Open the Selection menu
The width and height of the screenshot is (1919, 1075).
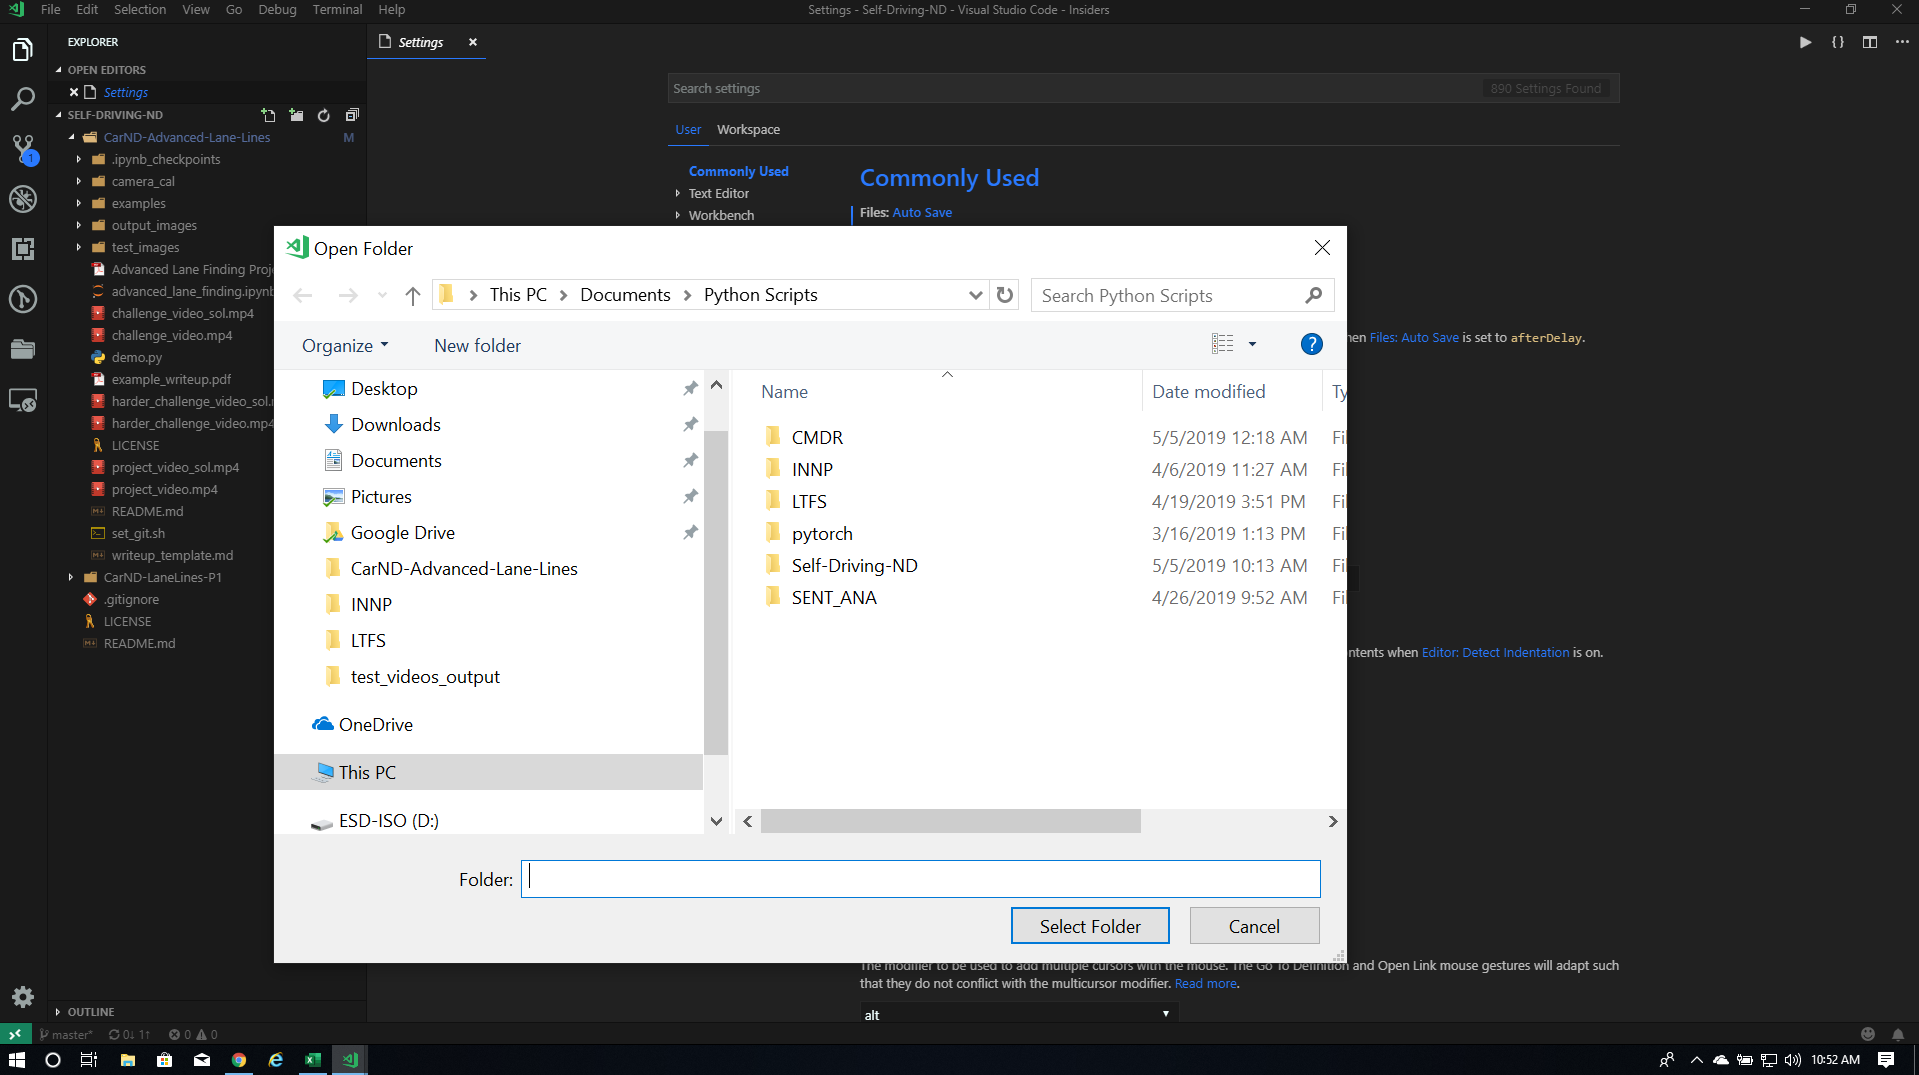tap(140, 9)
